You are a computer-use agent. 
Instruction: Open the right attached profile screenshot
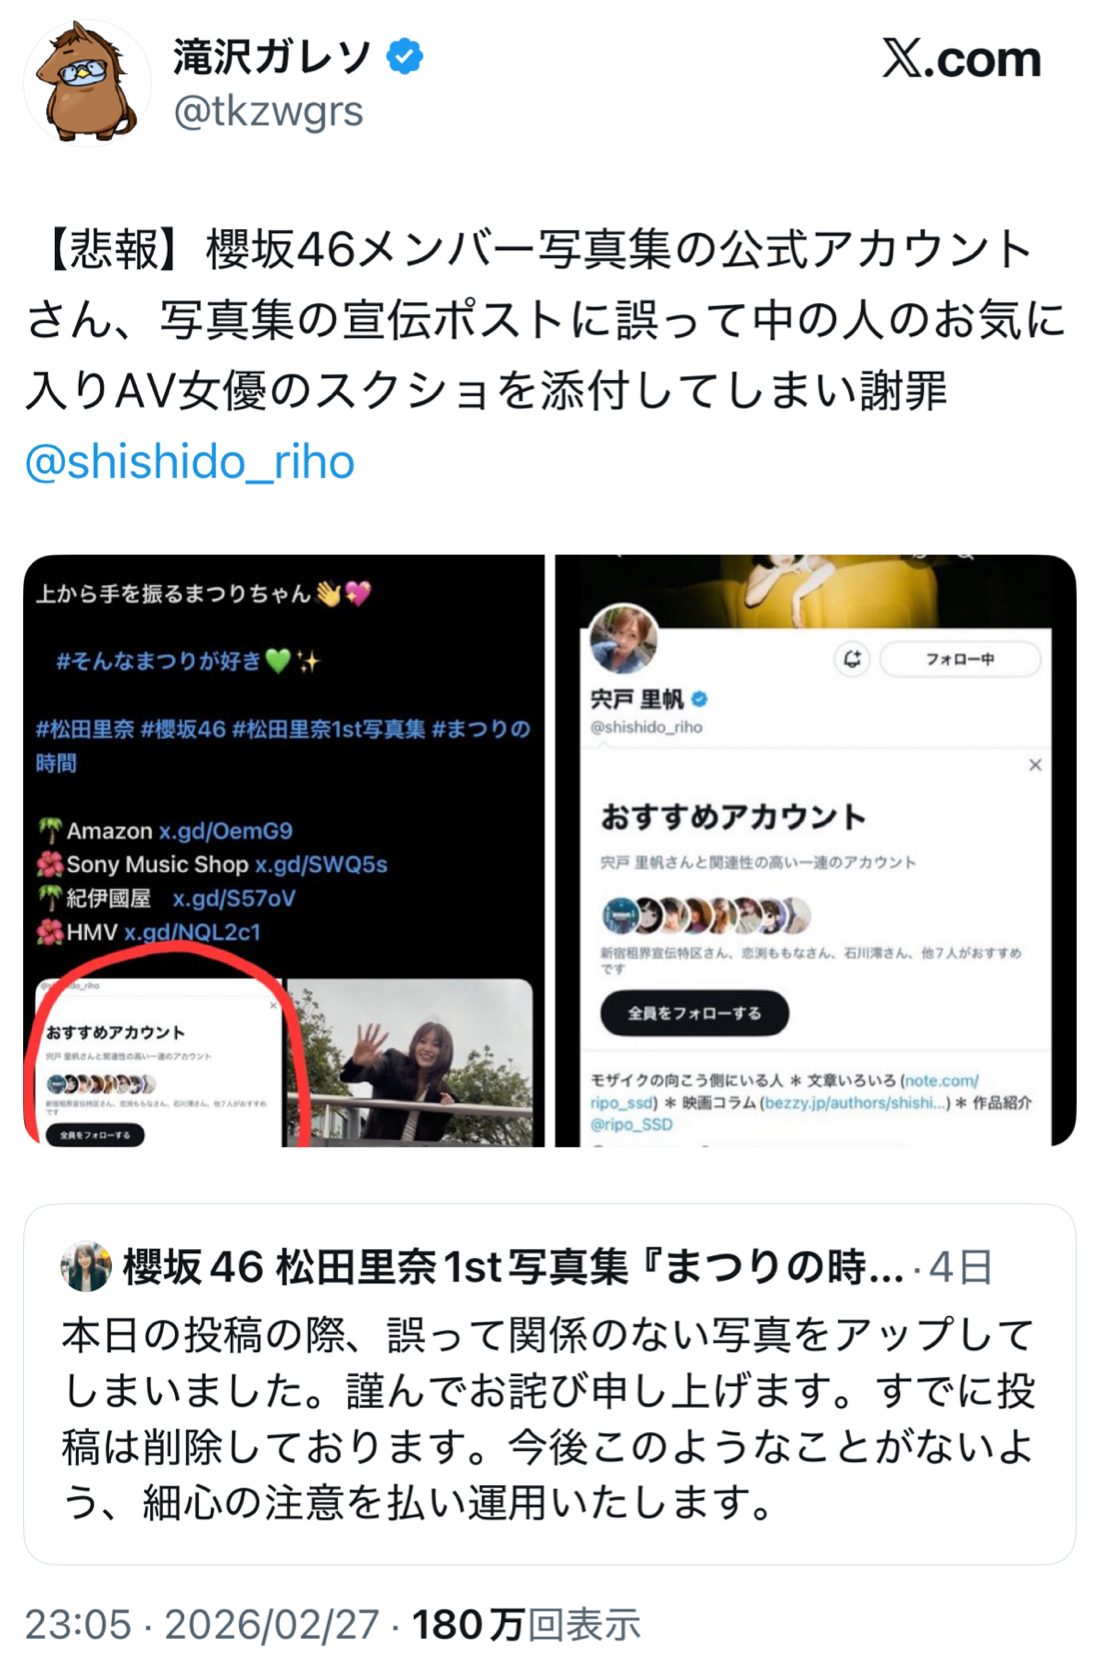(815, 851)
